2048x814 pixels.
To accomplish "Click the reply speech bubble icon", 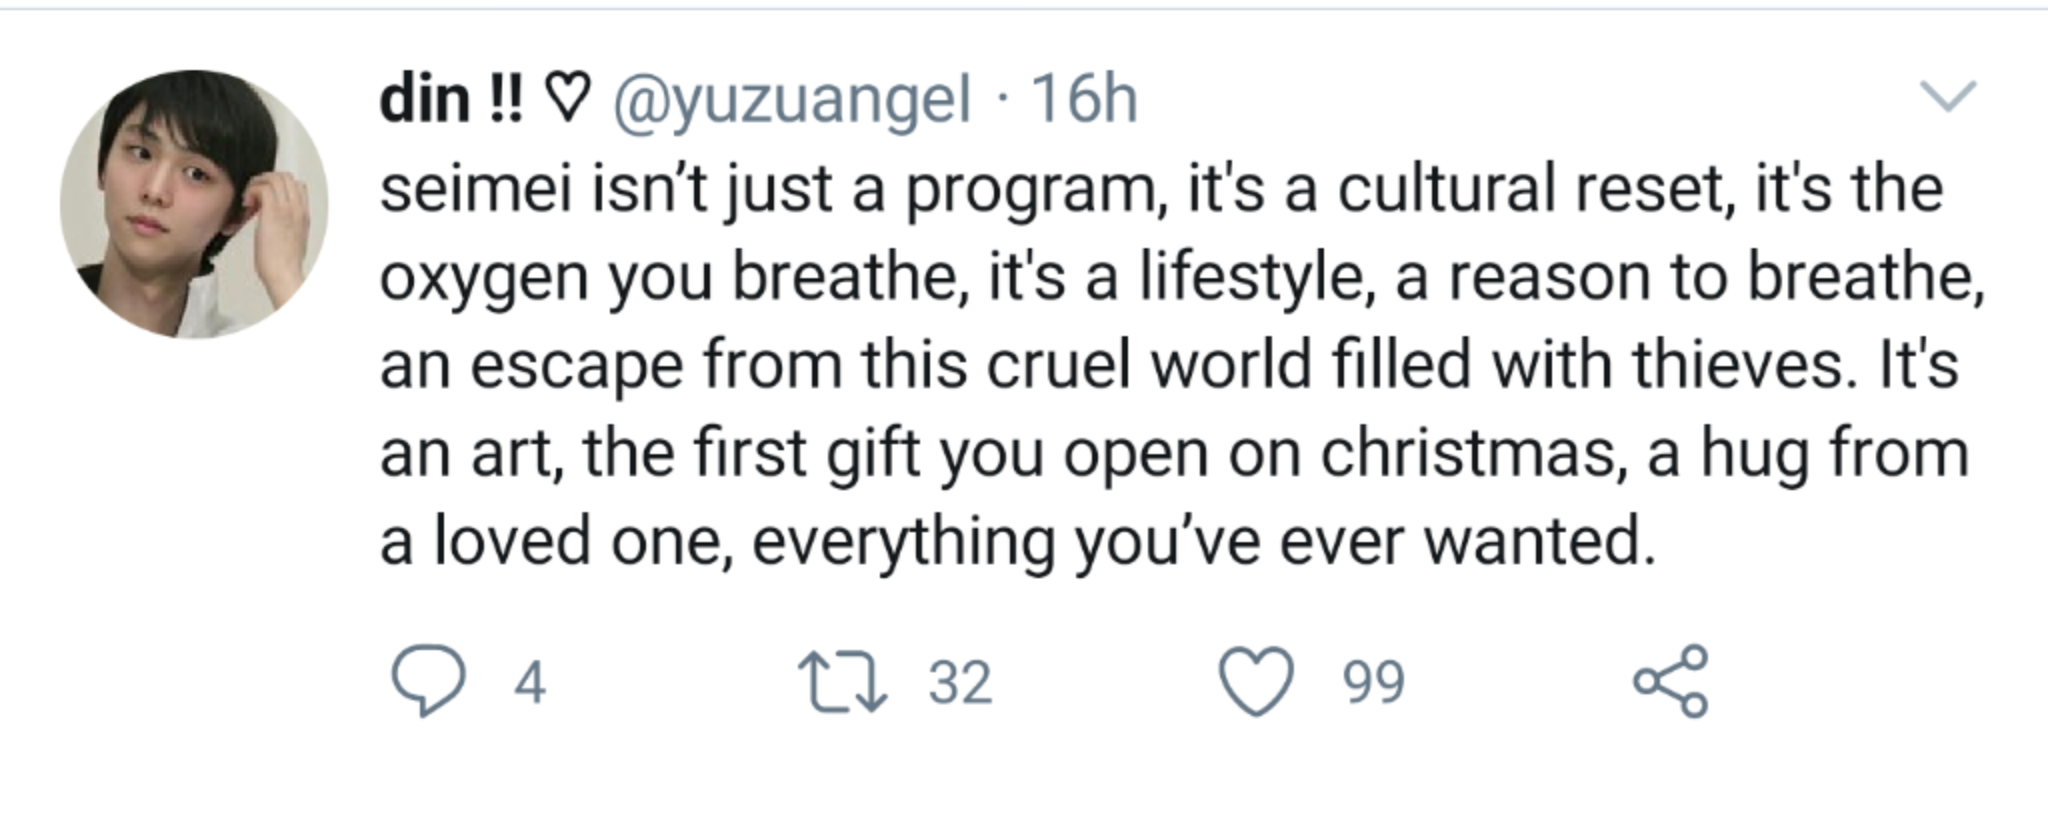I will [x=427, y=681].
